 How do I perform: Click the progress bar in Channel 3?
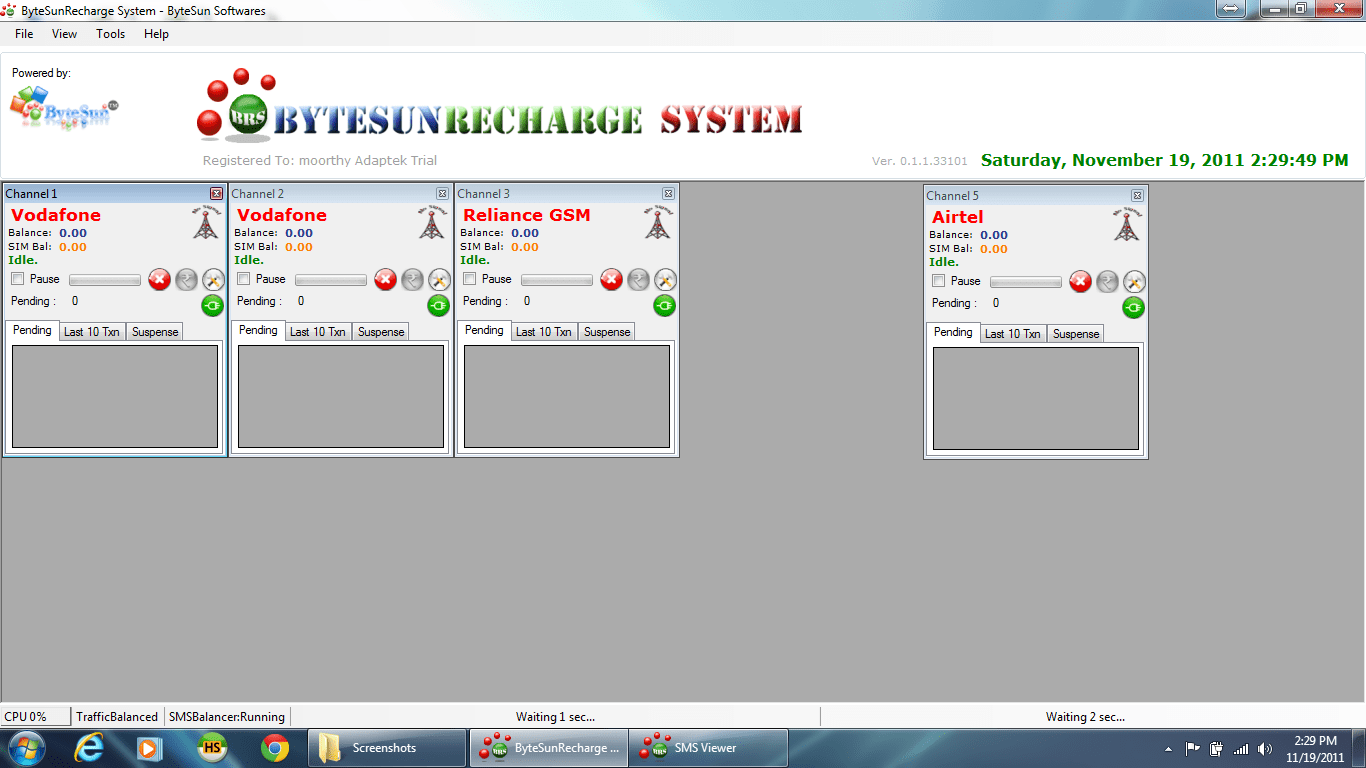(557, 280)
